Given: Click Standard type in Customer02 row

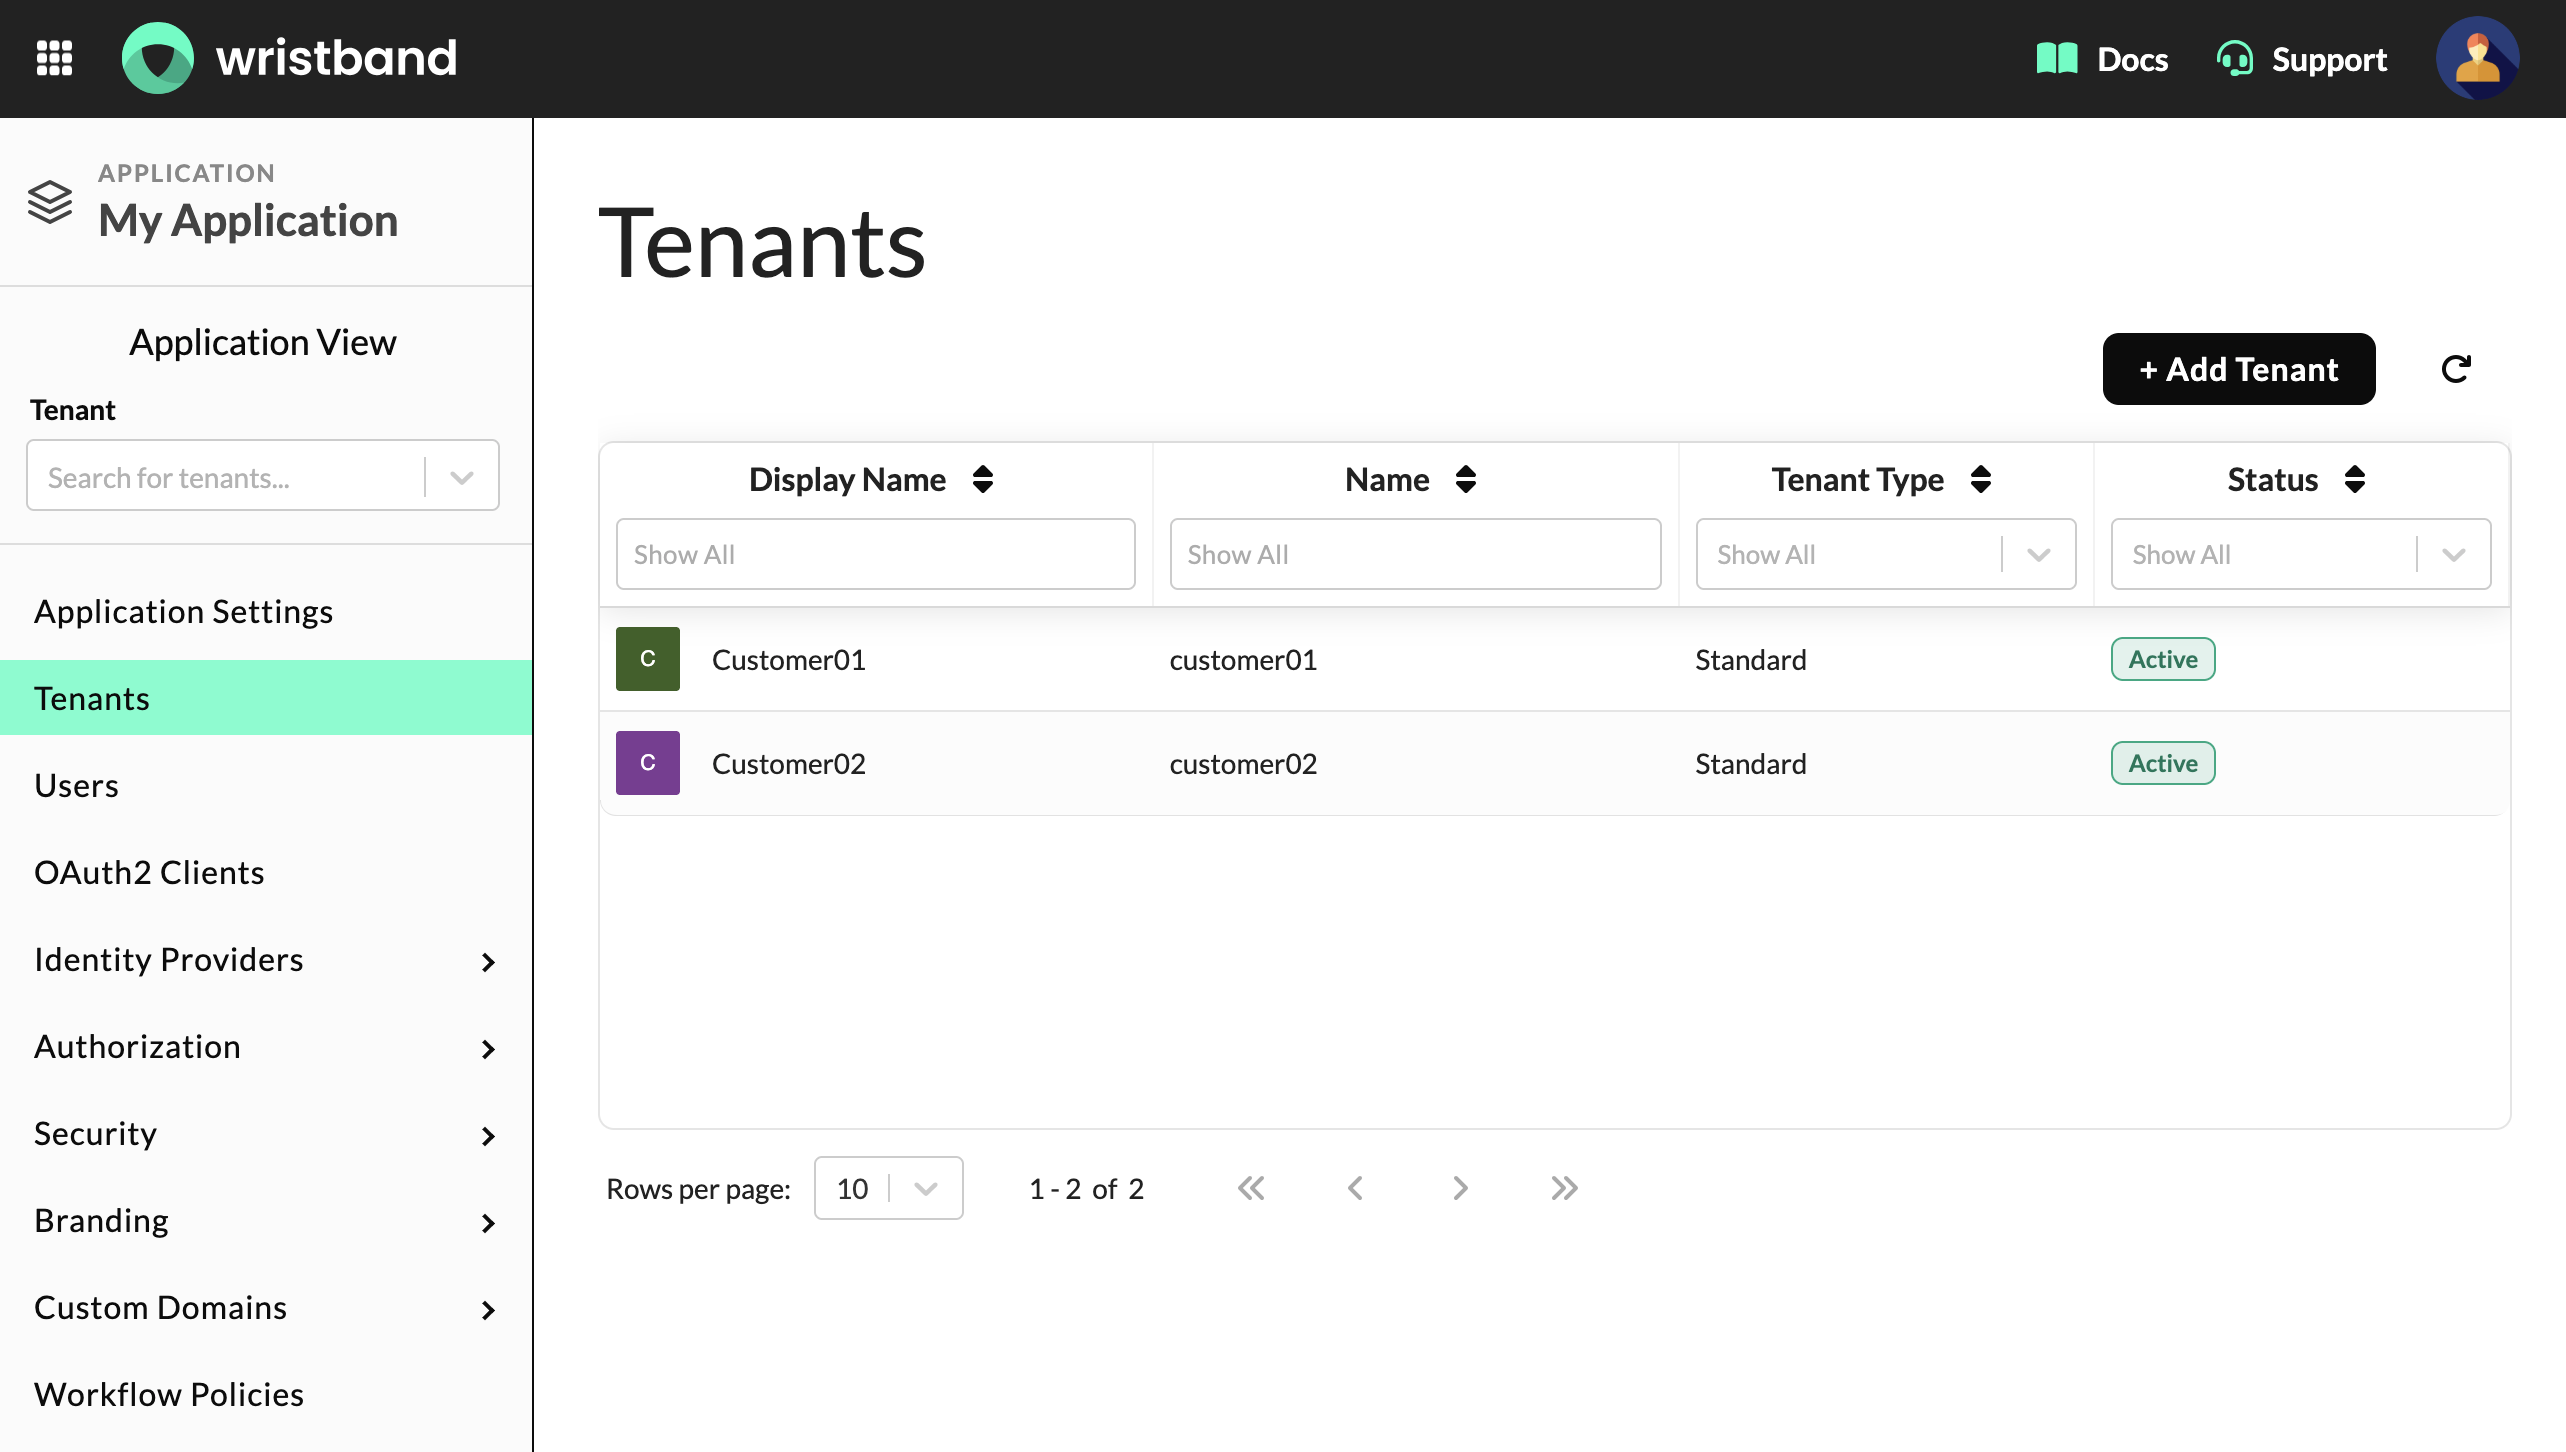Looking at the screenshot, I should (1751, 764).
